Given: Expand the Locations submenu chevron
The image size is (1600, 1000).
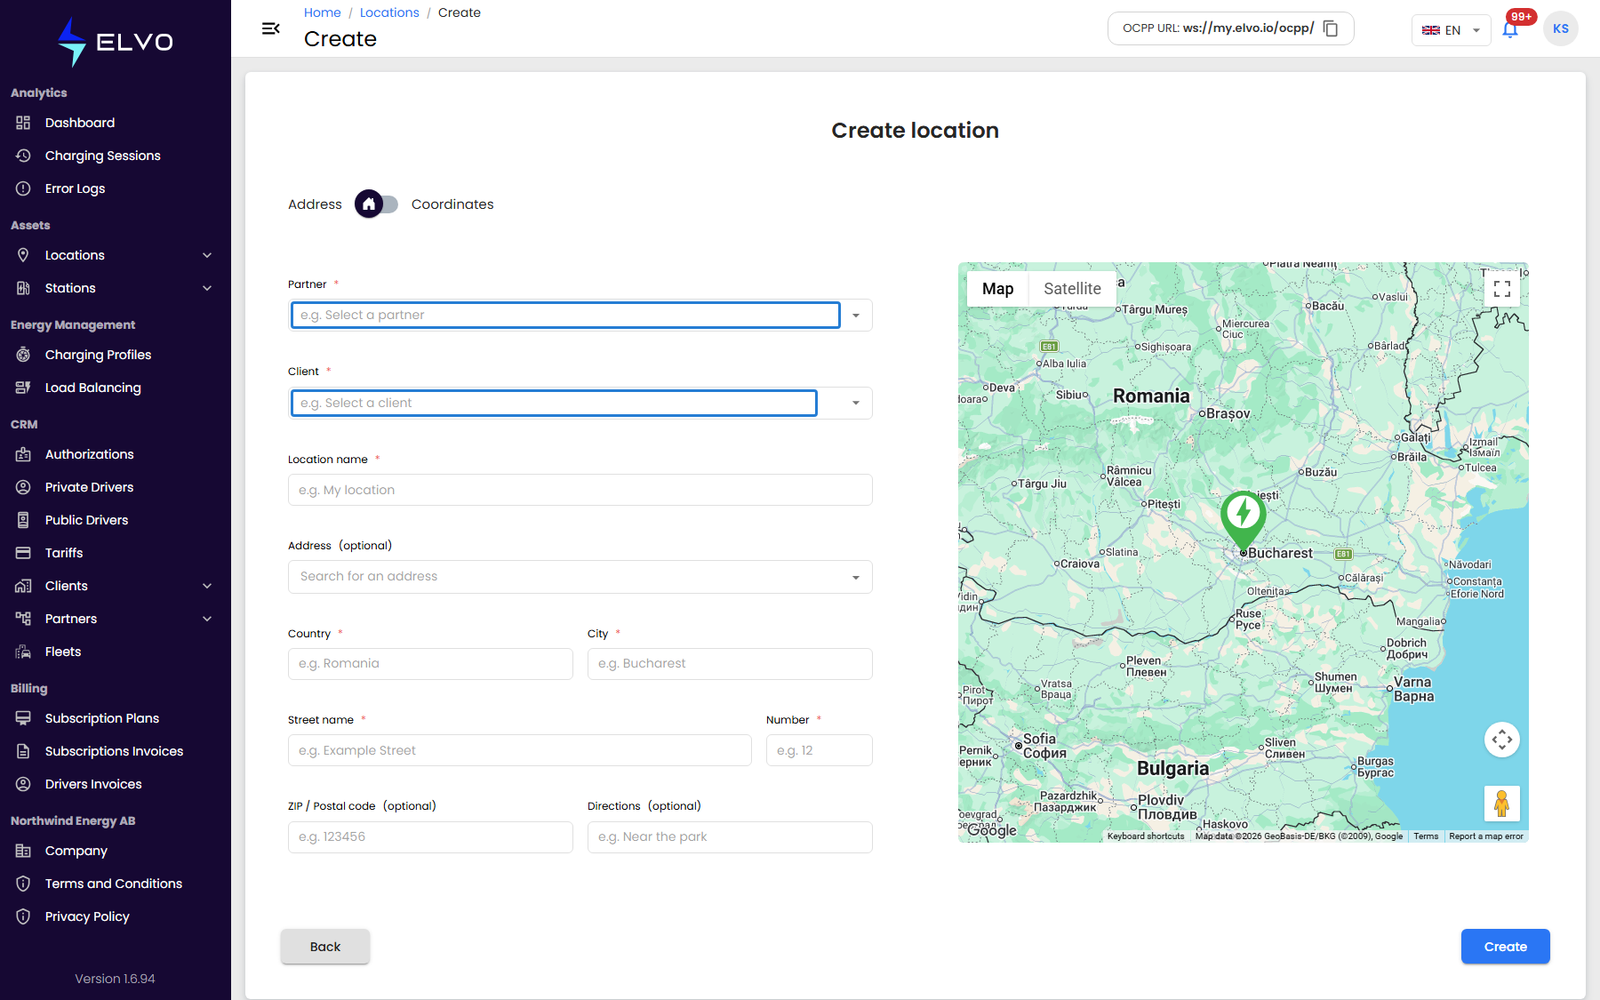Looking at the screenshot, I should click(207, 255).
